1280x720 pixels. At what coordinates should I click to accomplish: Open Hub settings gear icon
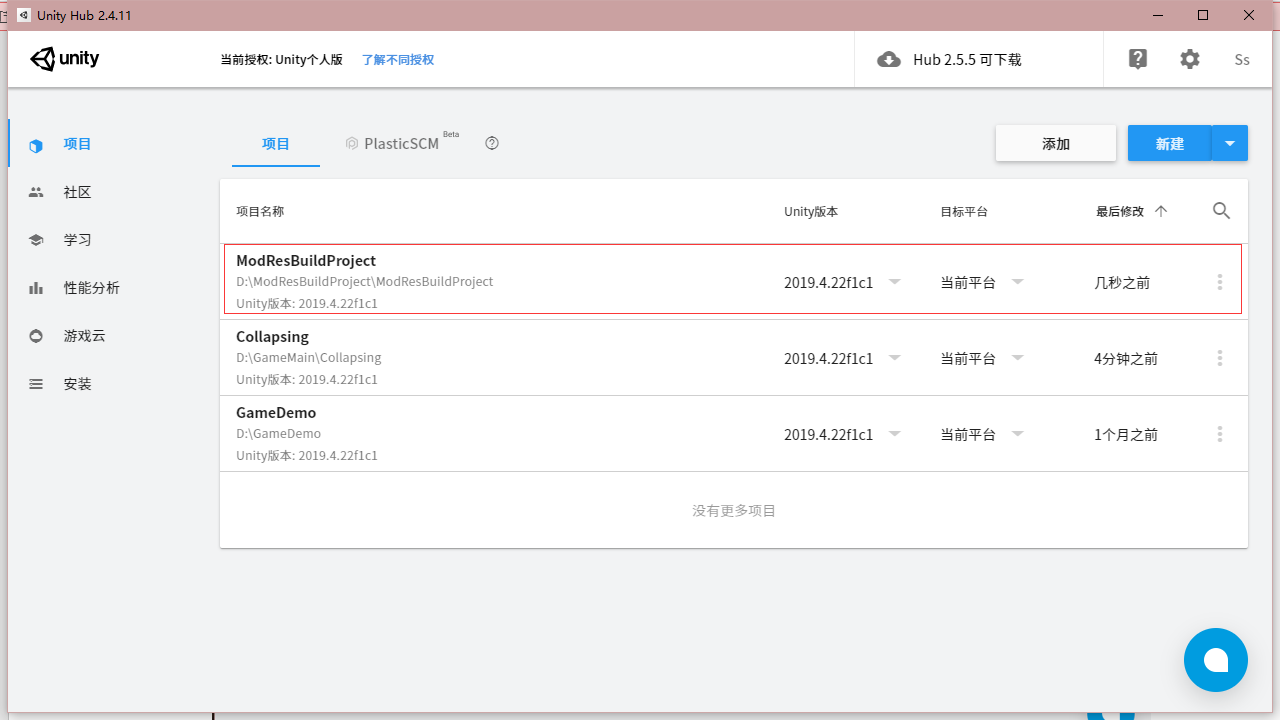(1189, 59)
